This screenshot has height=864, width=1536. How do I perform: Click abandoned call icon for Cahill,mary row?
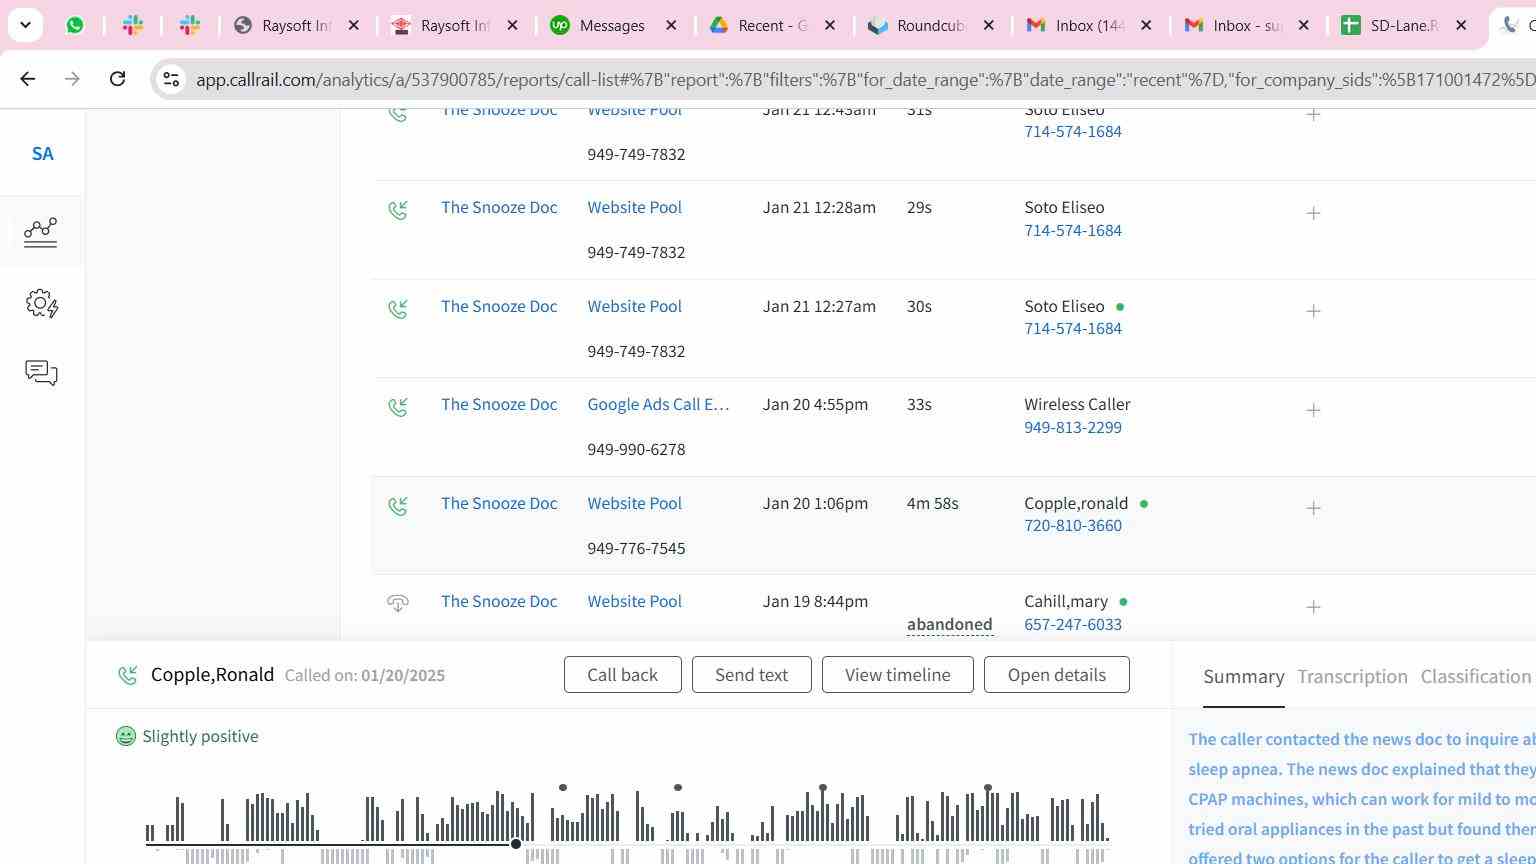click(398, 603)
